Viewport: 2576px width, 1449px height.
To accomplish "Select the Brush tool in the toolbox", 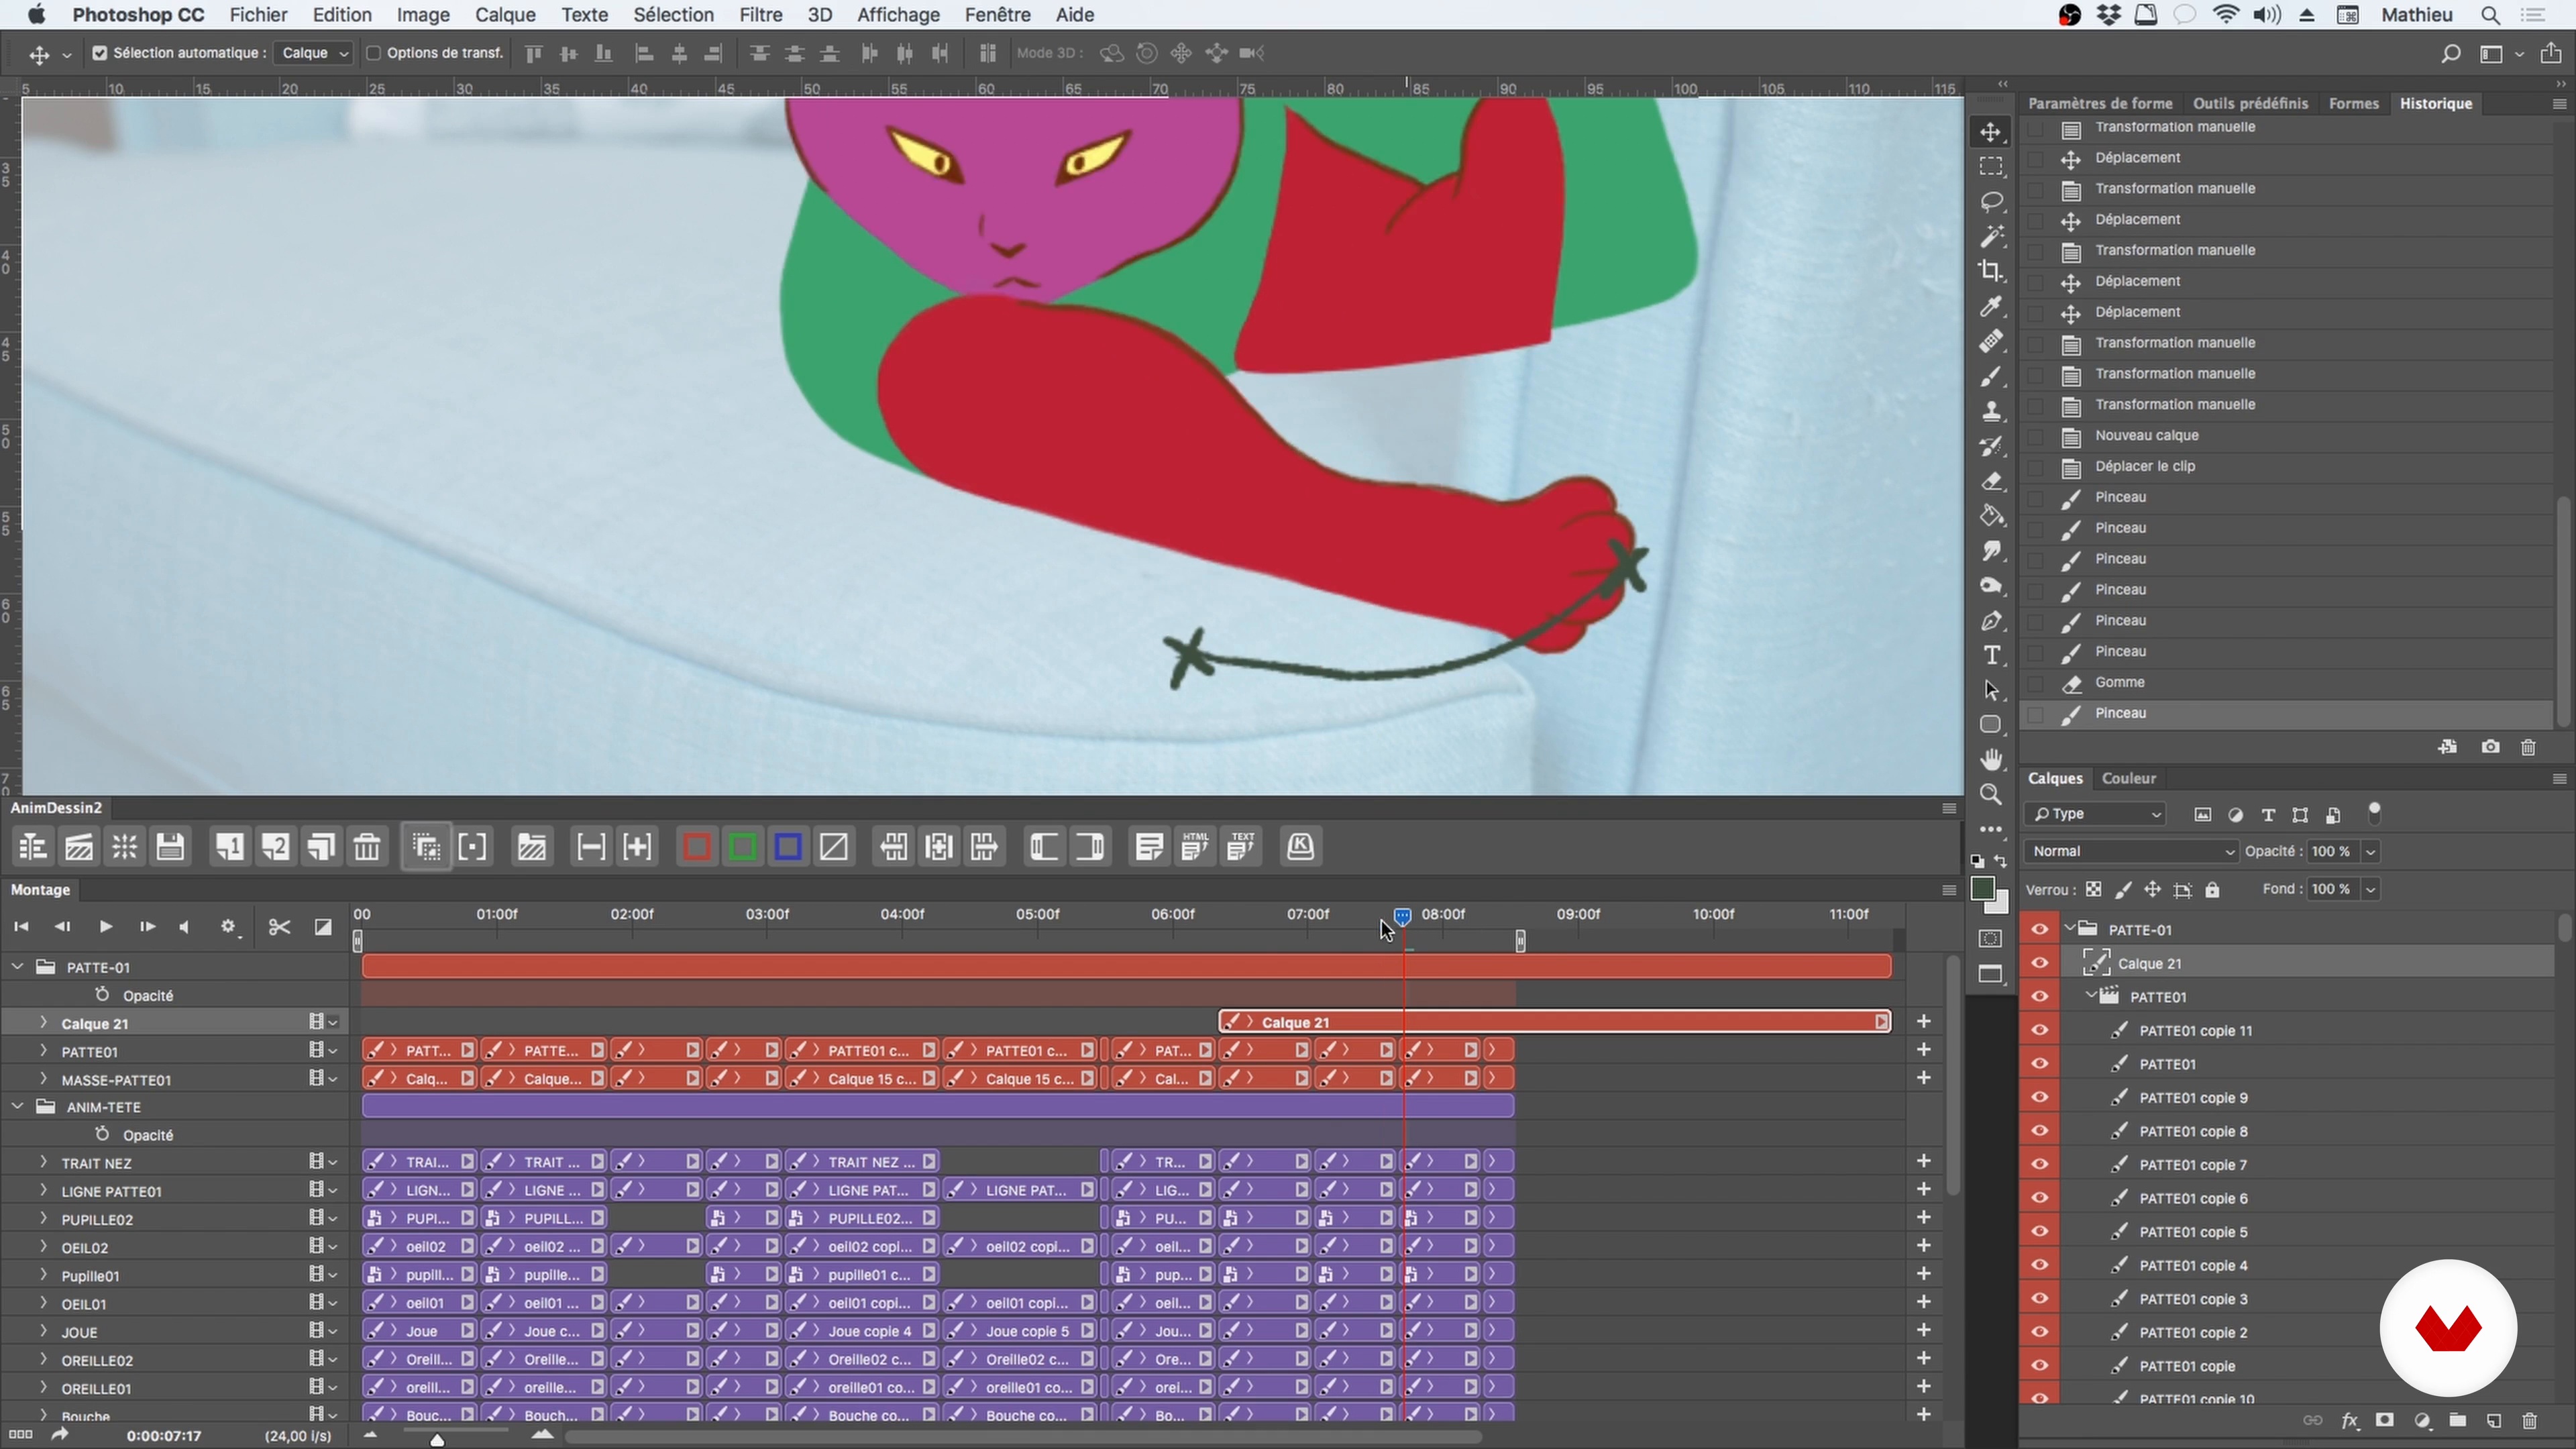I will coord(1991,376).
